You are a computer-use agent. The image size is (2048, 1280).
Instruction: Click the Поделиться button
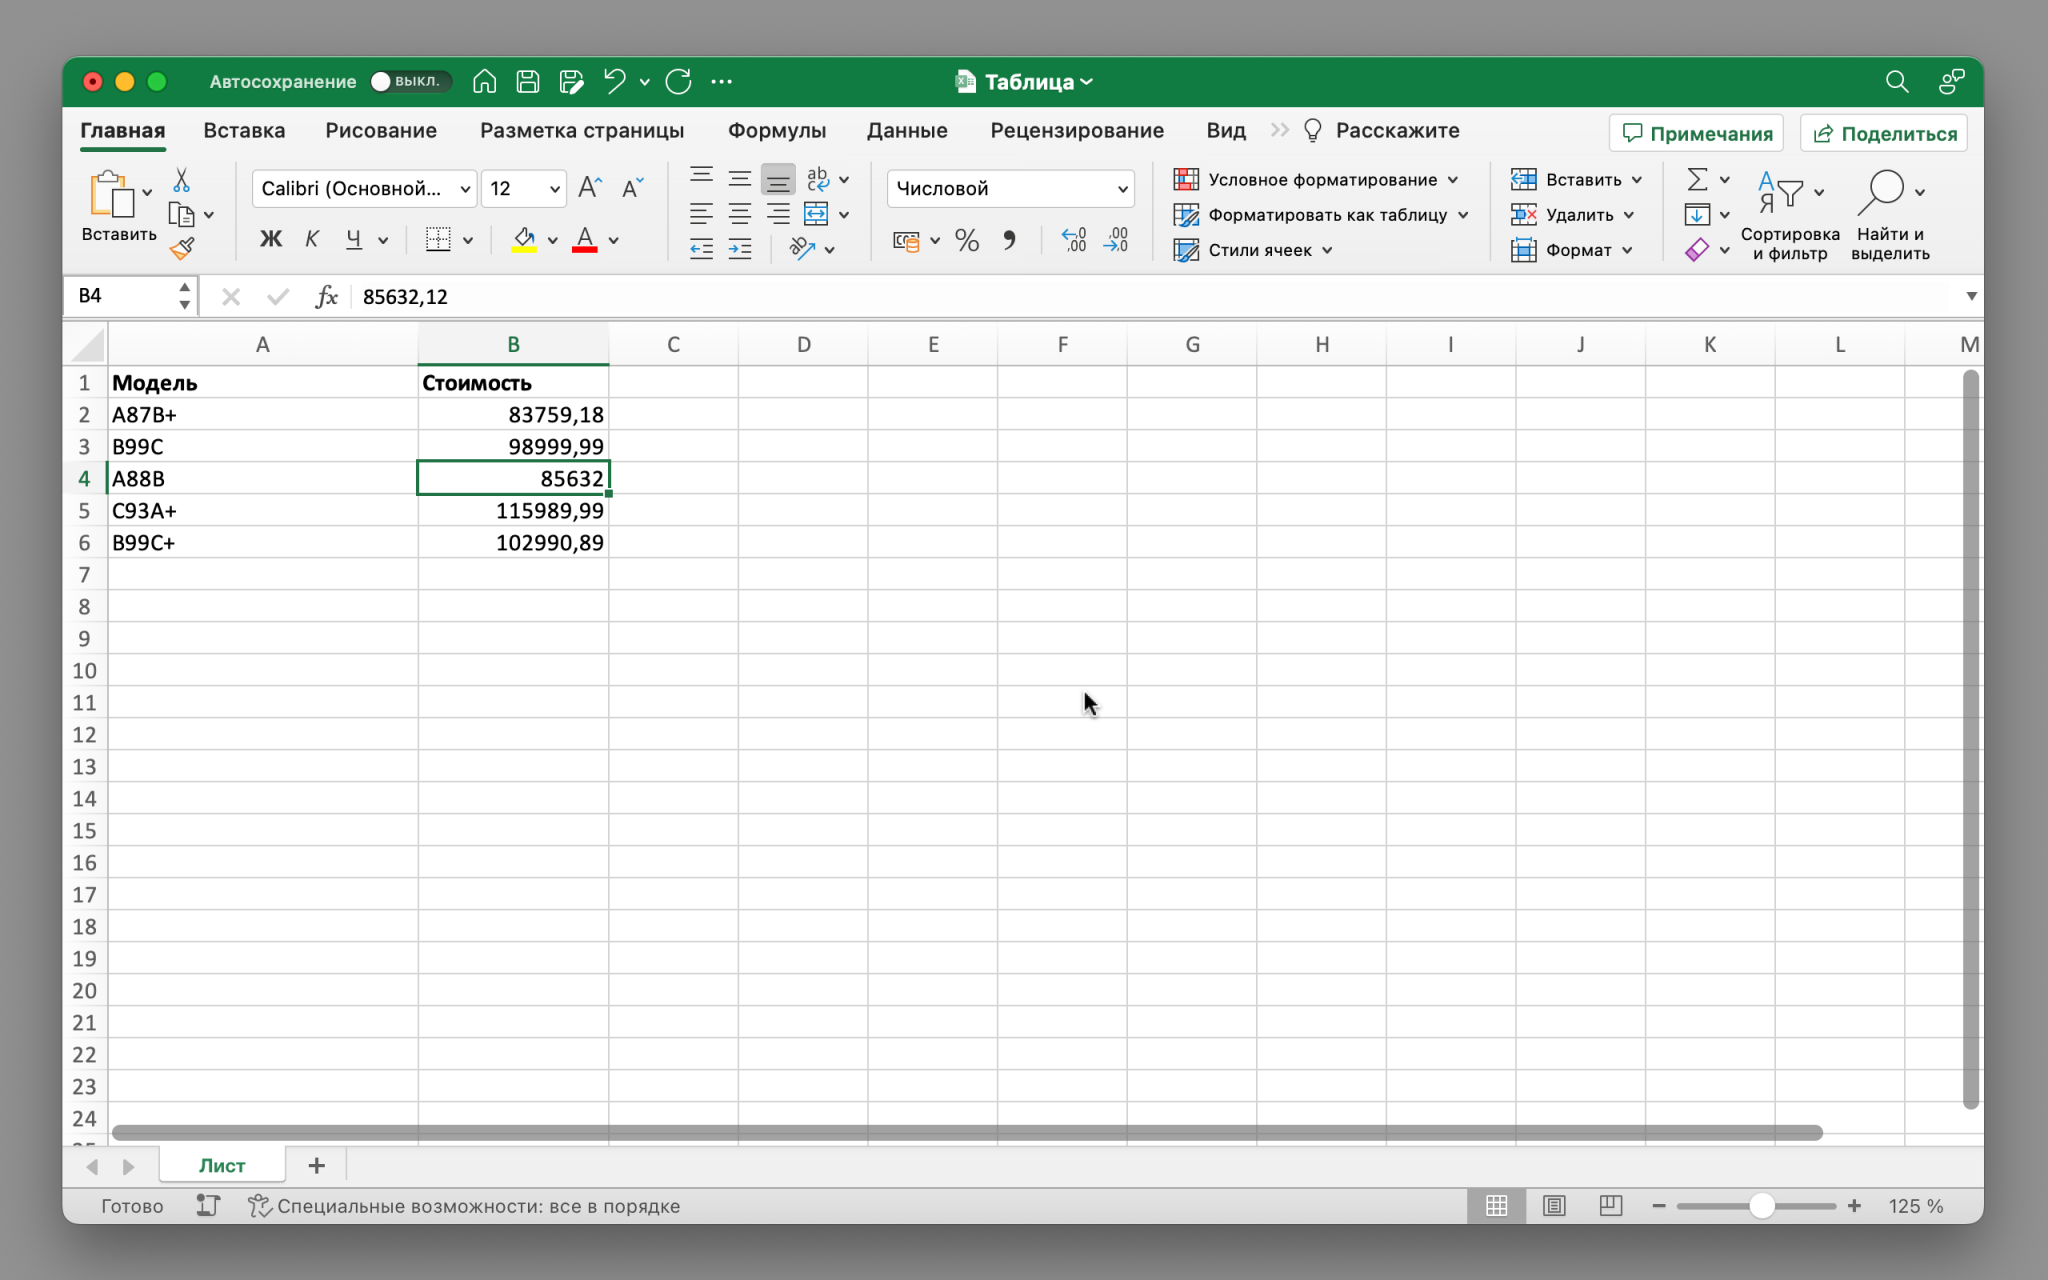(x=1884, y=133)
